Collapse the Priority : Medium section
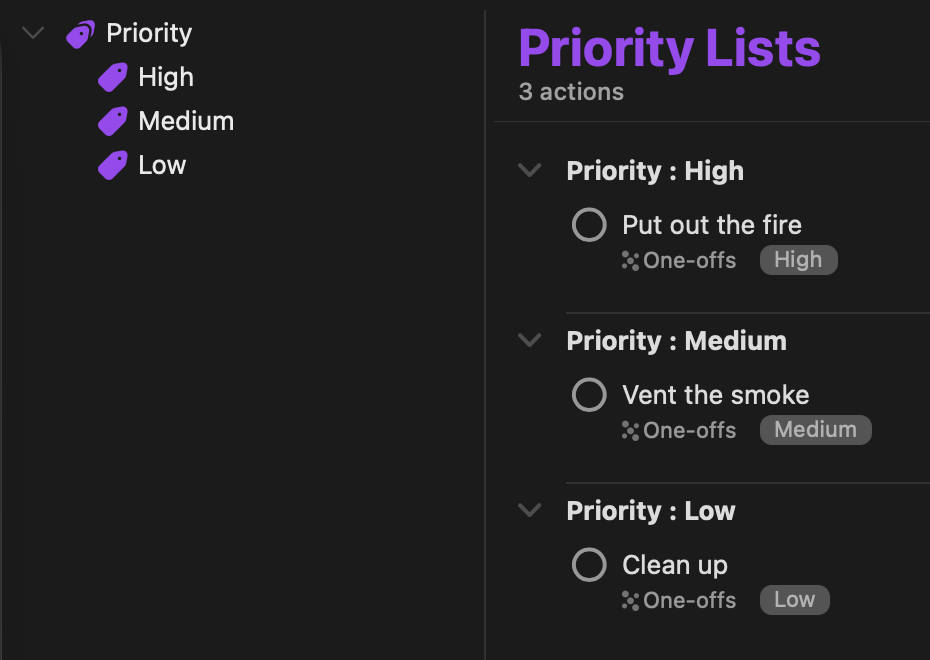The height and width of the screenshot is (660, 930). pyautogui.click(x=529, y=341)
